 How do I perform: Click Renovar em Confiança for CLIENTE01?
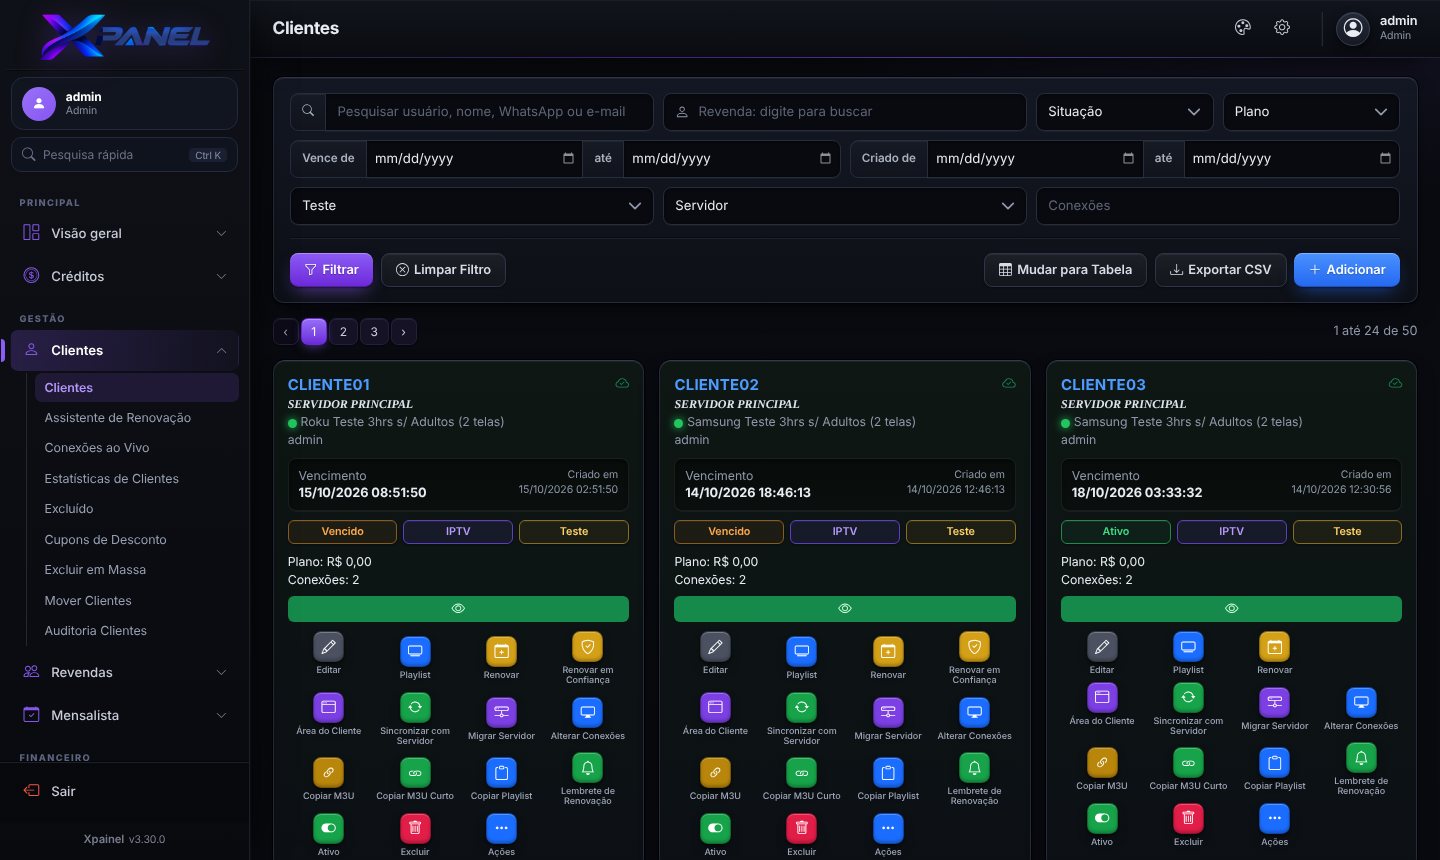tap(588, 647)
